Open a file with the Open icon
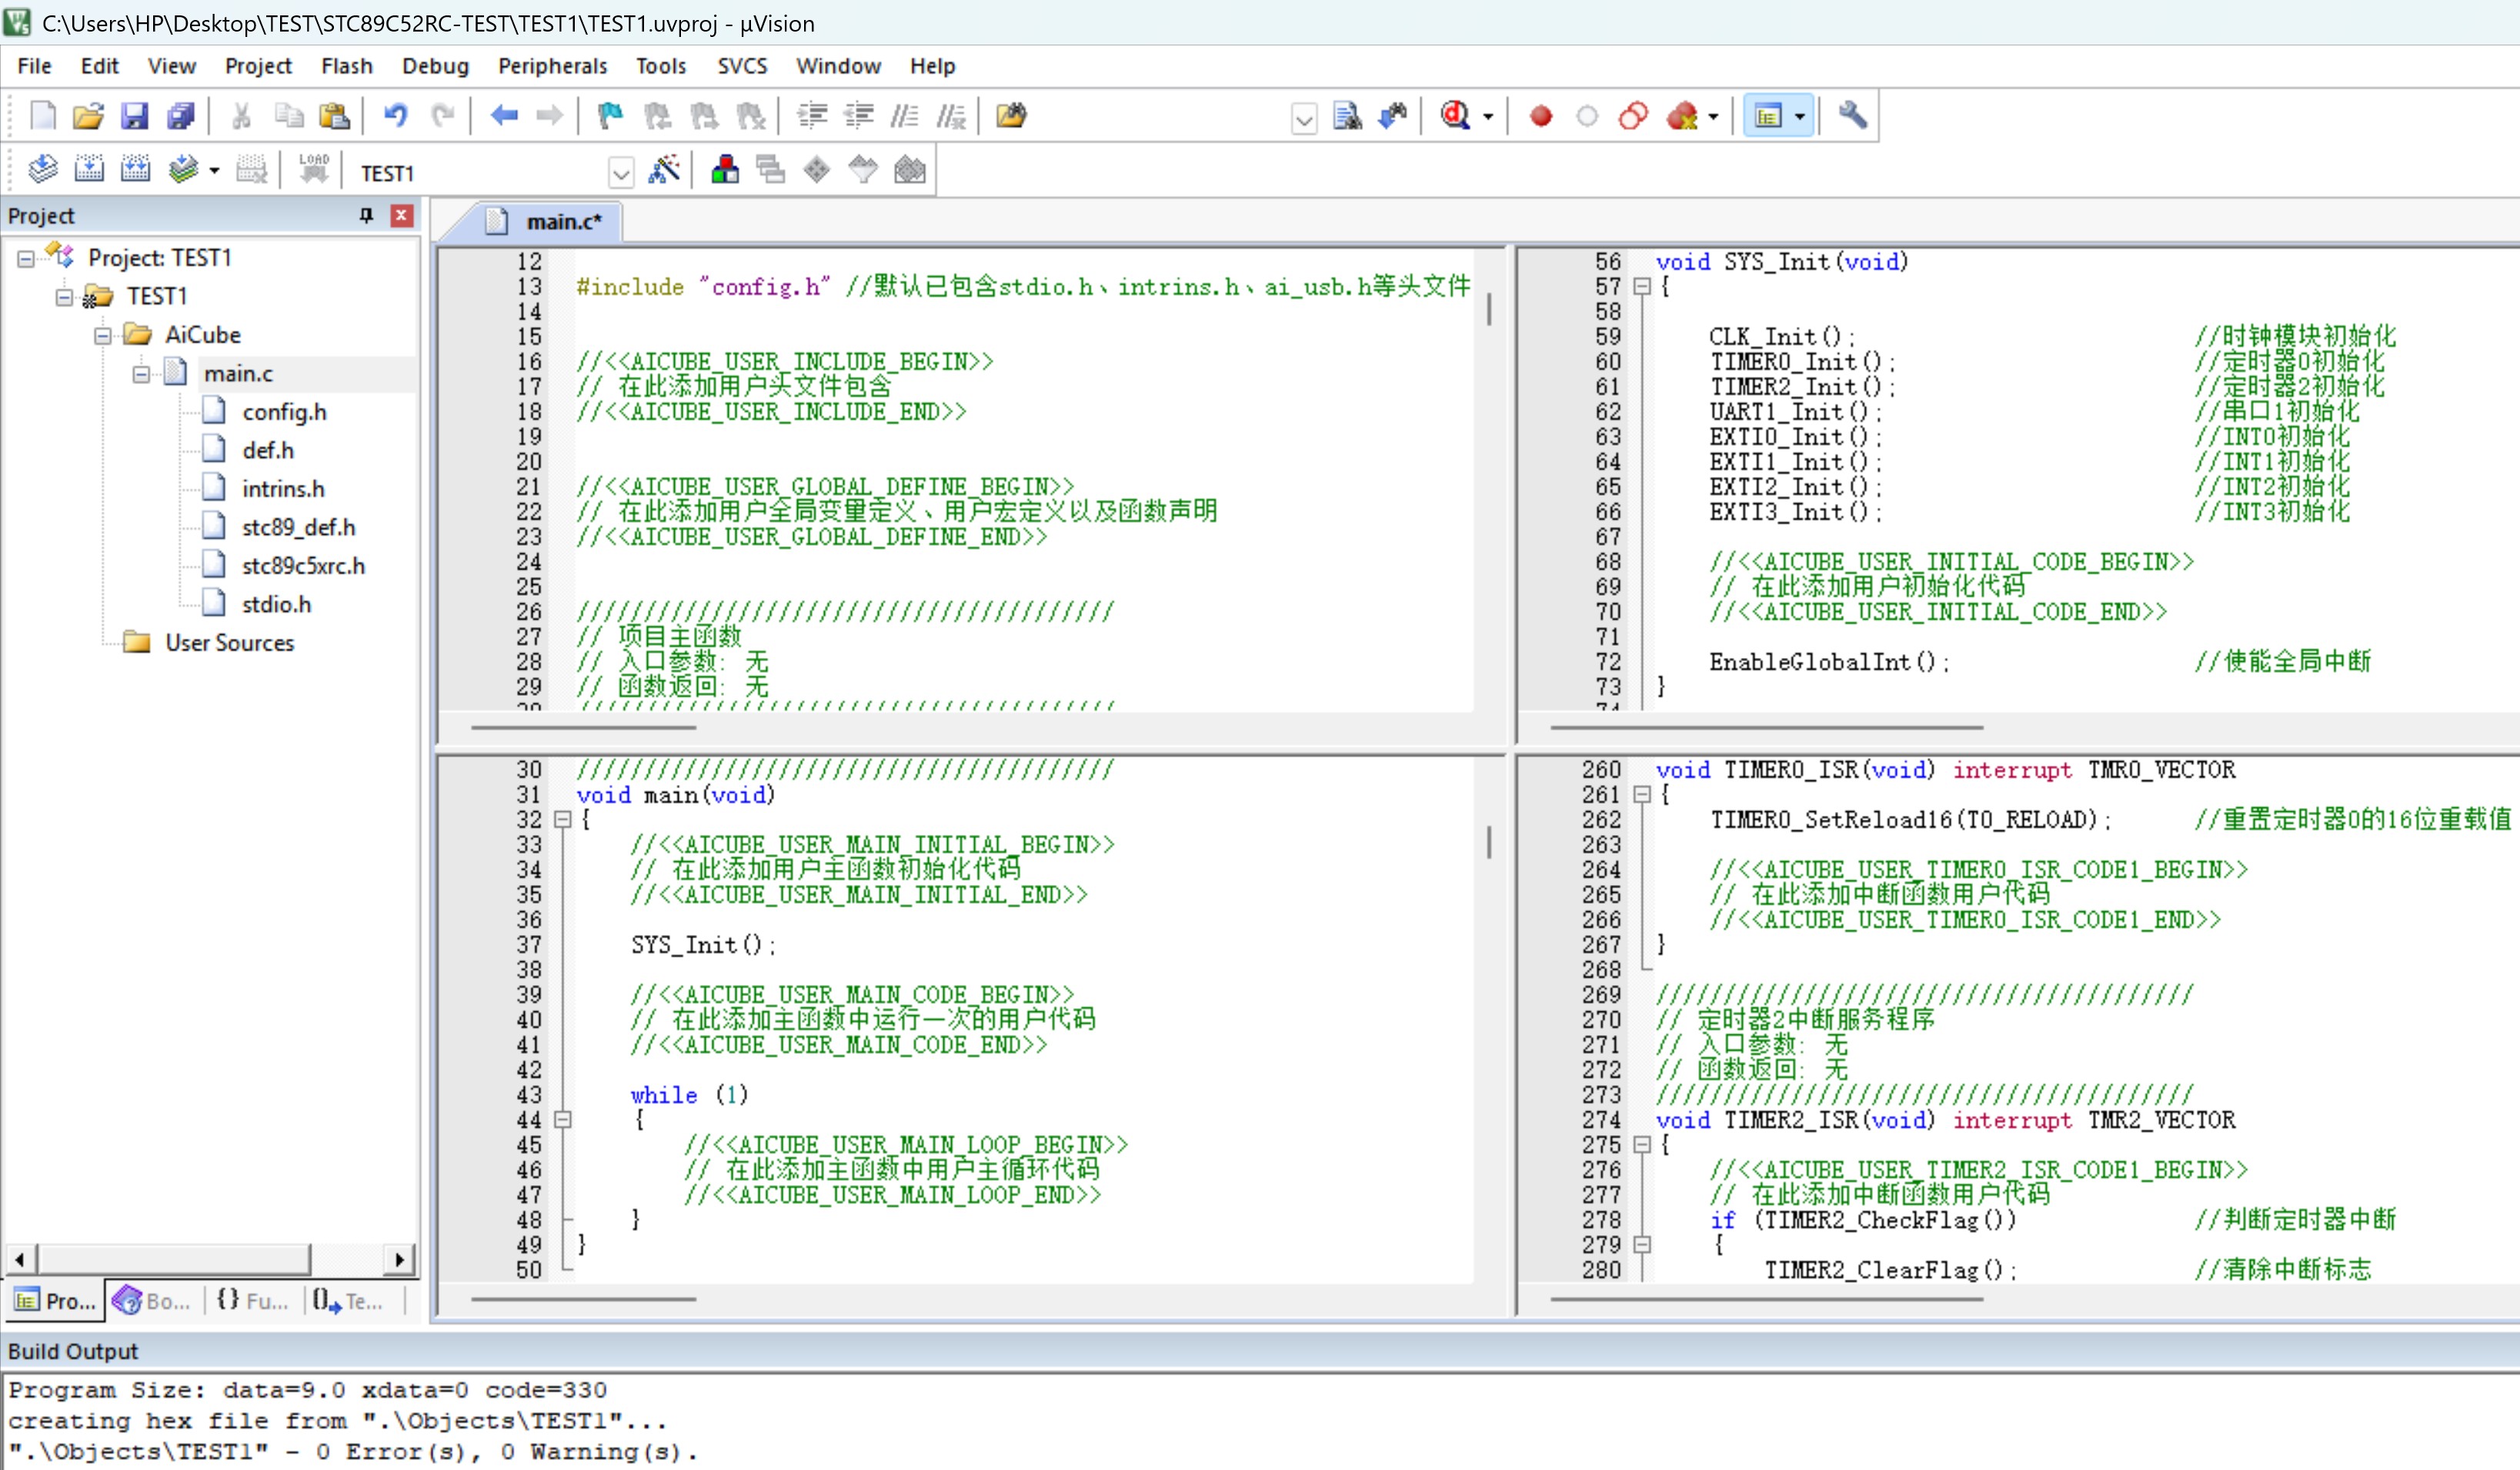2520x1470 pixels. (x=88, y=116)
